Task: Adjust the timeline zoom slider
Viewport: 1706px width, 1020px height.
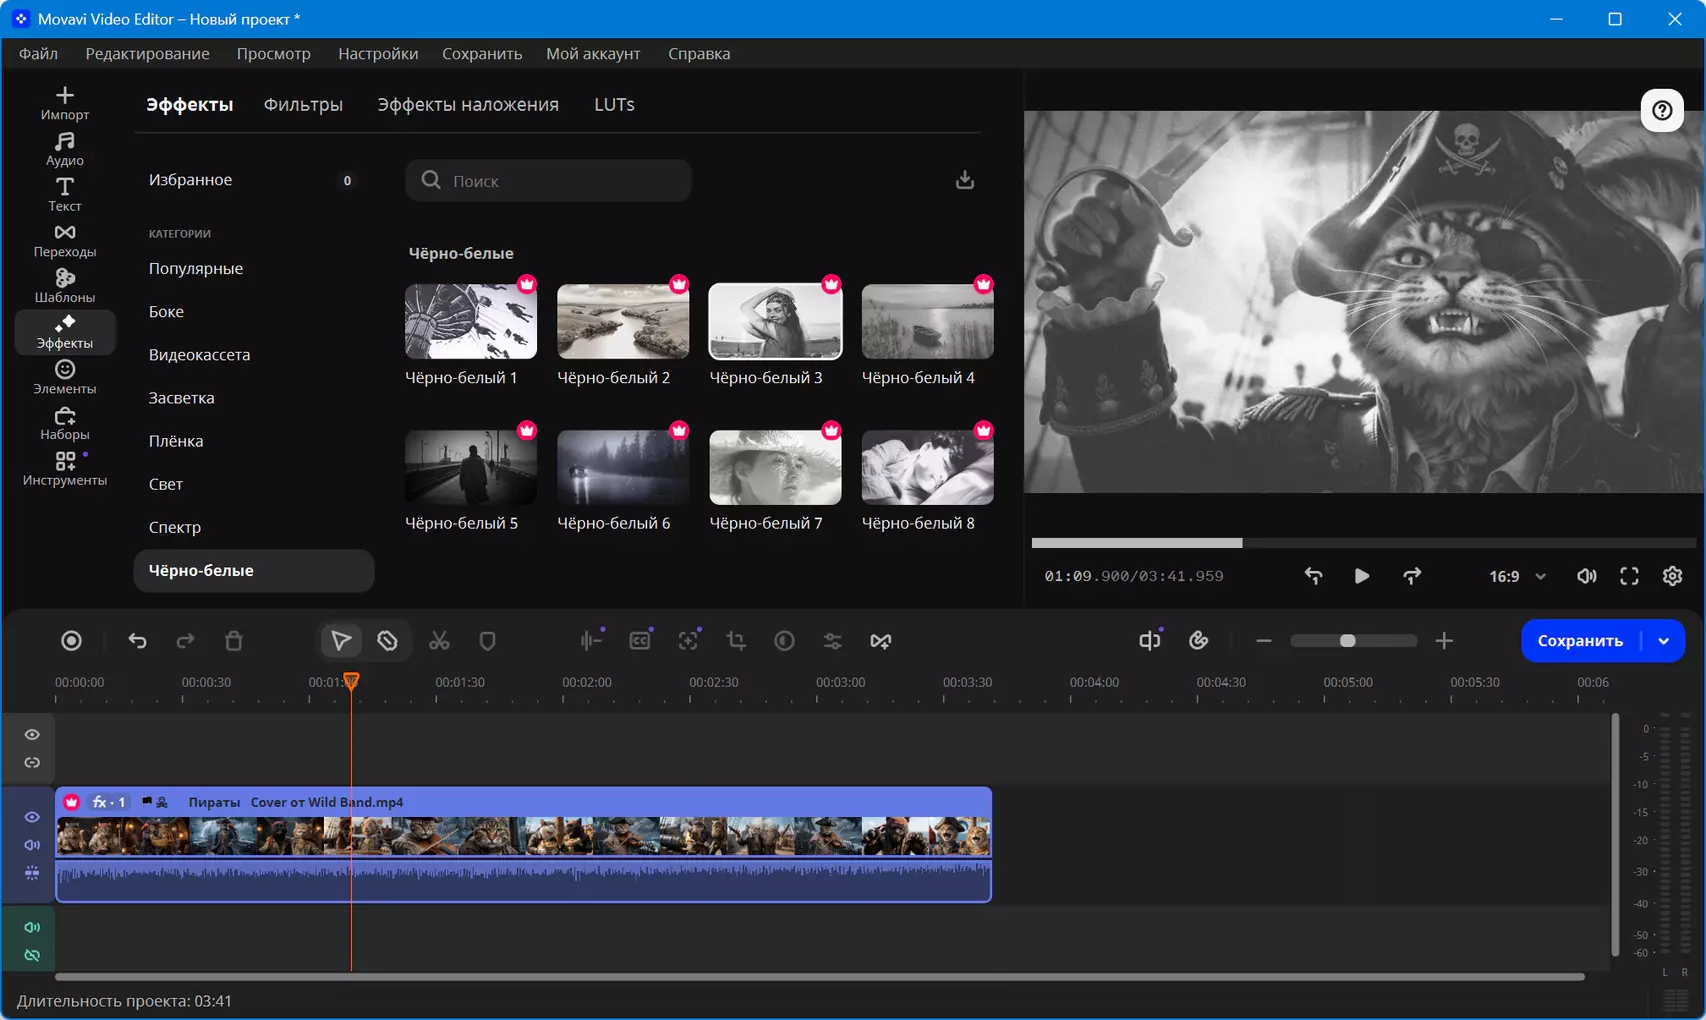Action: pos(1353,641)
